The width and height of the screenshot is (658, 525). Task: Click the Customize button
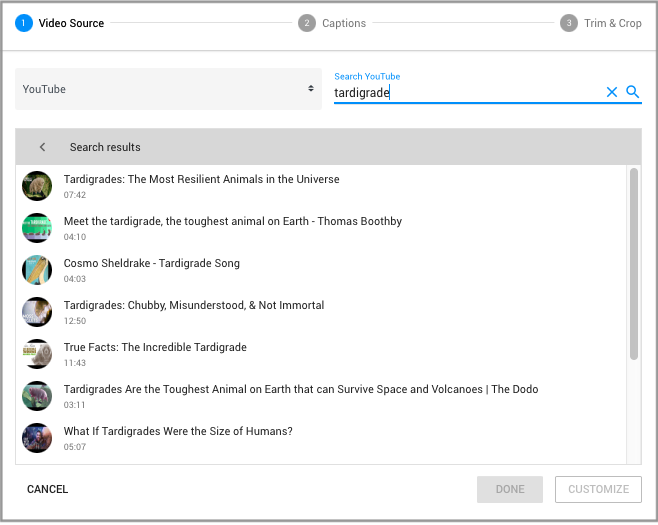tap(598, 489)
